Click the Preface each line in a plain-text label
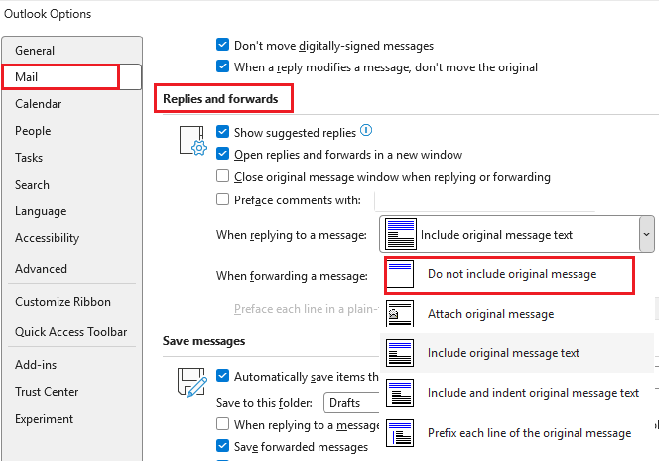Viewport: 659px width, 461px height. click(306, 309)
